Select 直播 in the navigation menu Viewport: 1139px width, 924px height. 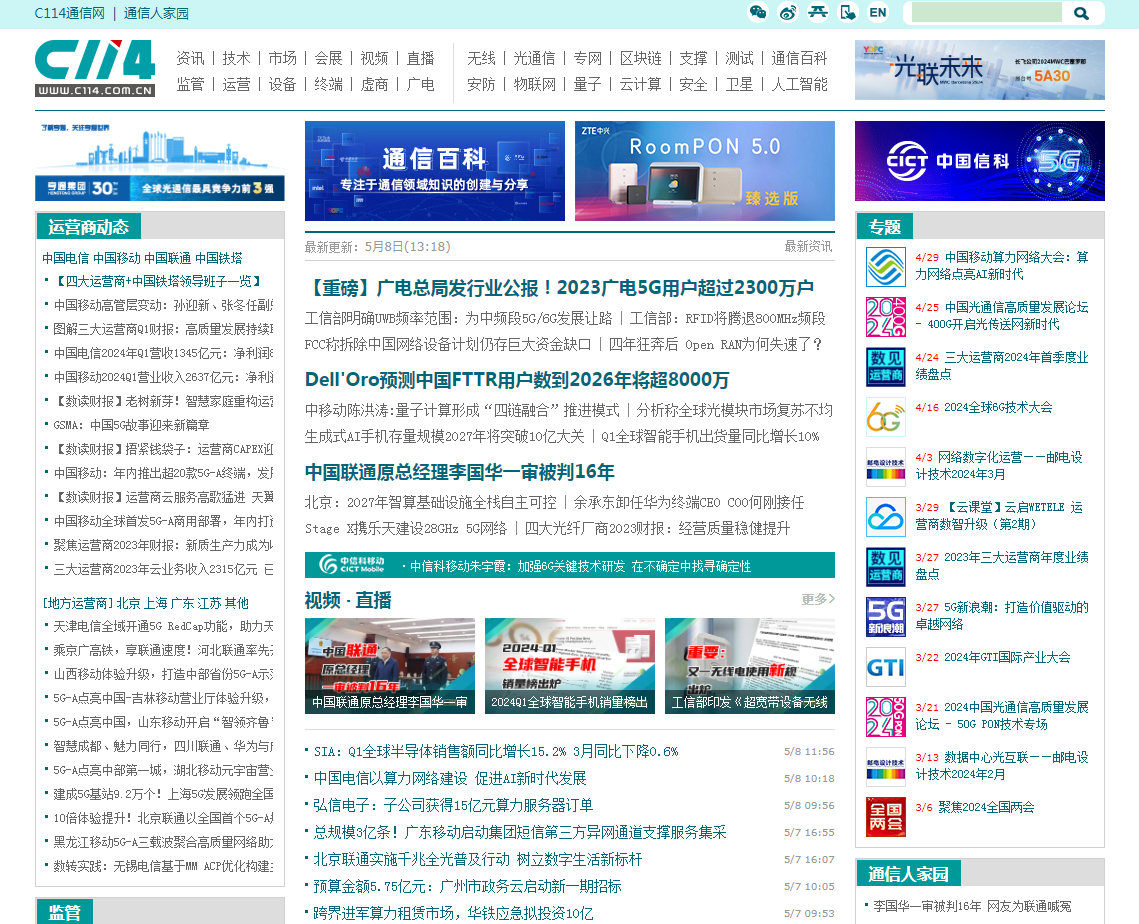pos(421,58)
